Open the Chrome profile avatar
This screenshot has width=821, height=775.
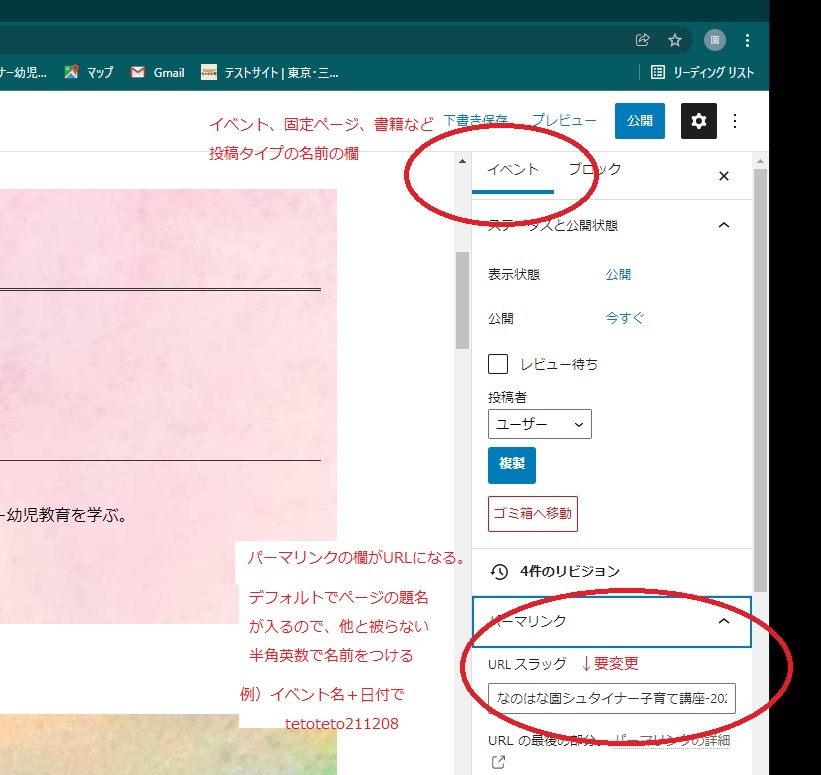coord(714,40)
